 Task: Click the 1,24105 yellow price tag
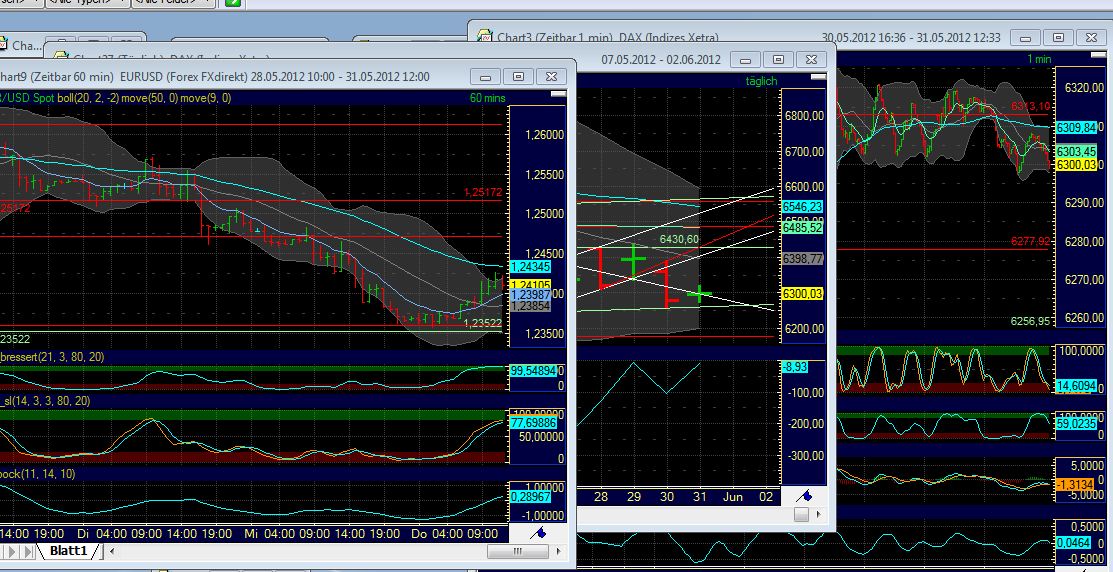pos(531,285)
